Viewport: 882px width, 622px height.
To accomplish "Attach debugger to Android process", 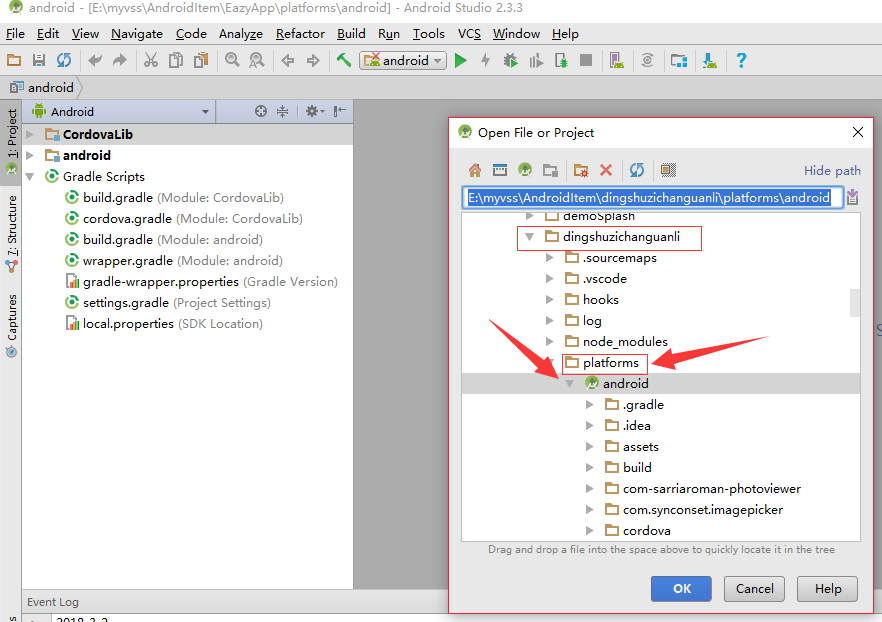I will (561, 60).
